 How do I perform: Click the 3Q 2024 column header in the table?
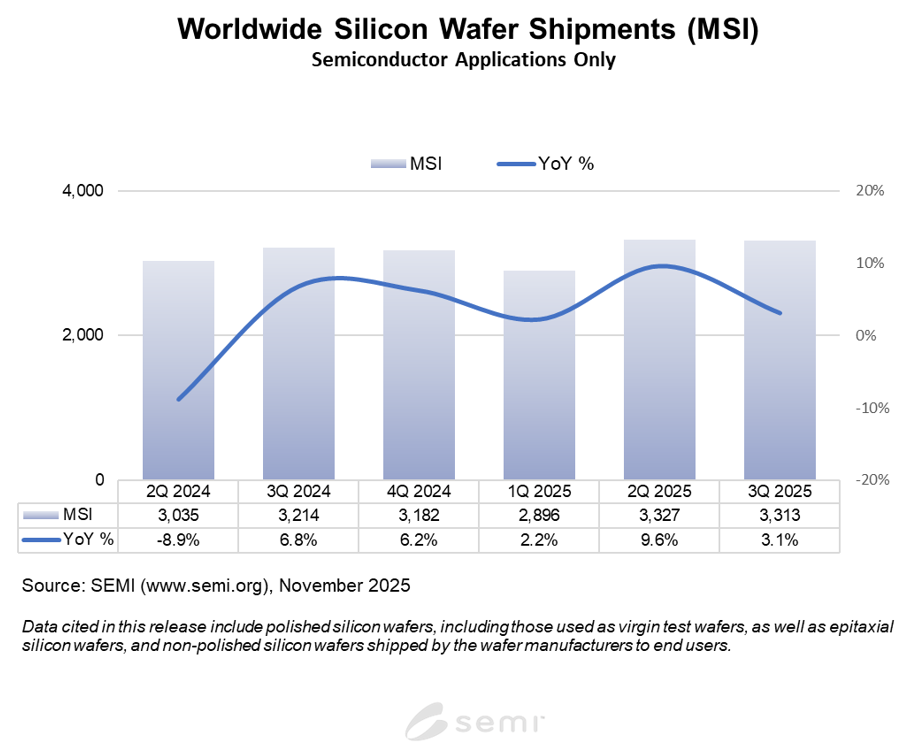298,491
